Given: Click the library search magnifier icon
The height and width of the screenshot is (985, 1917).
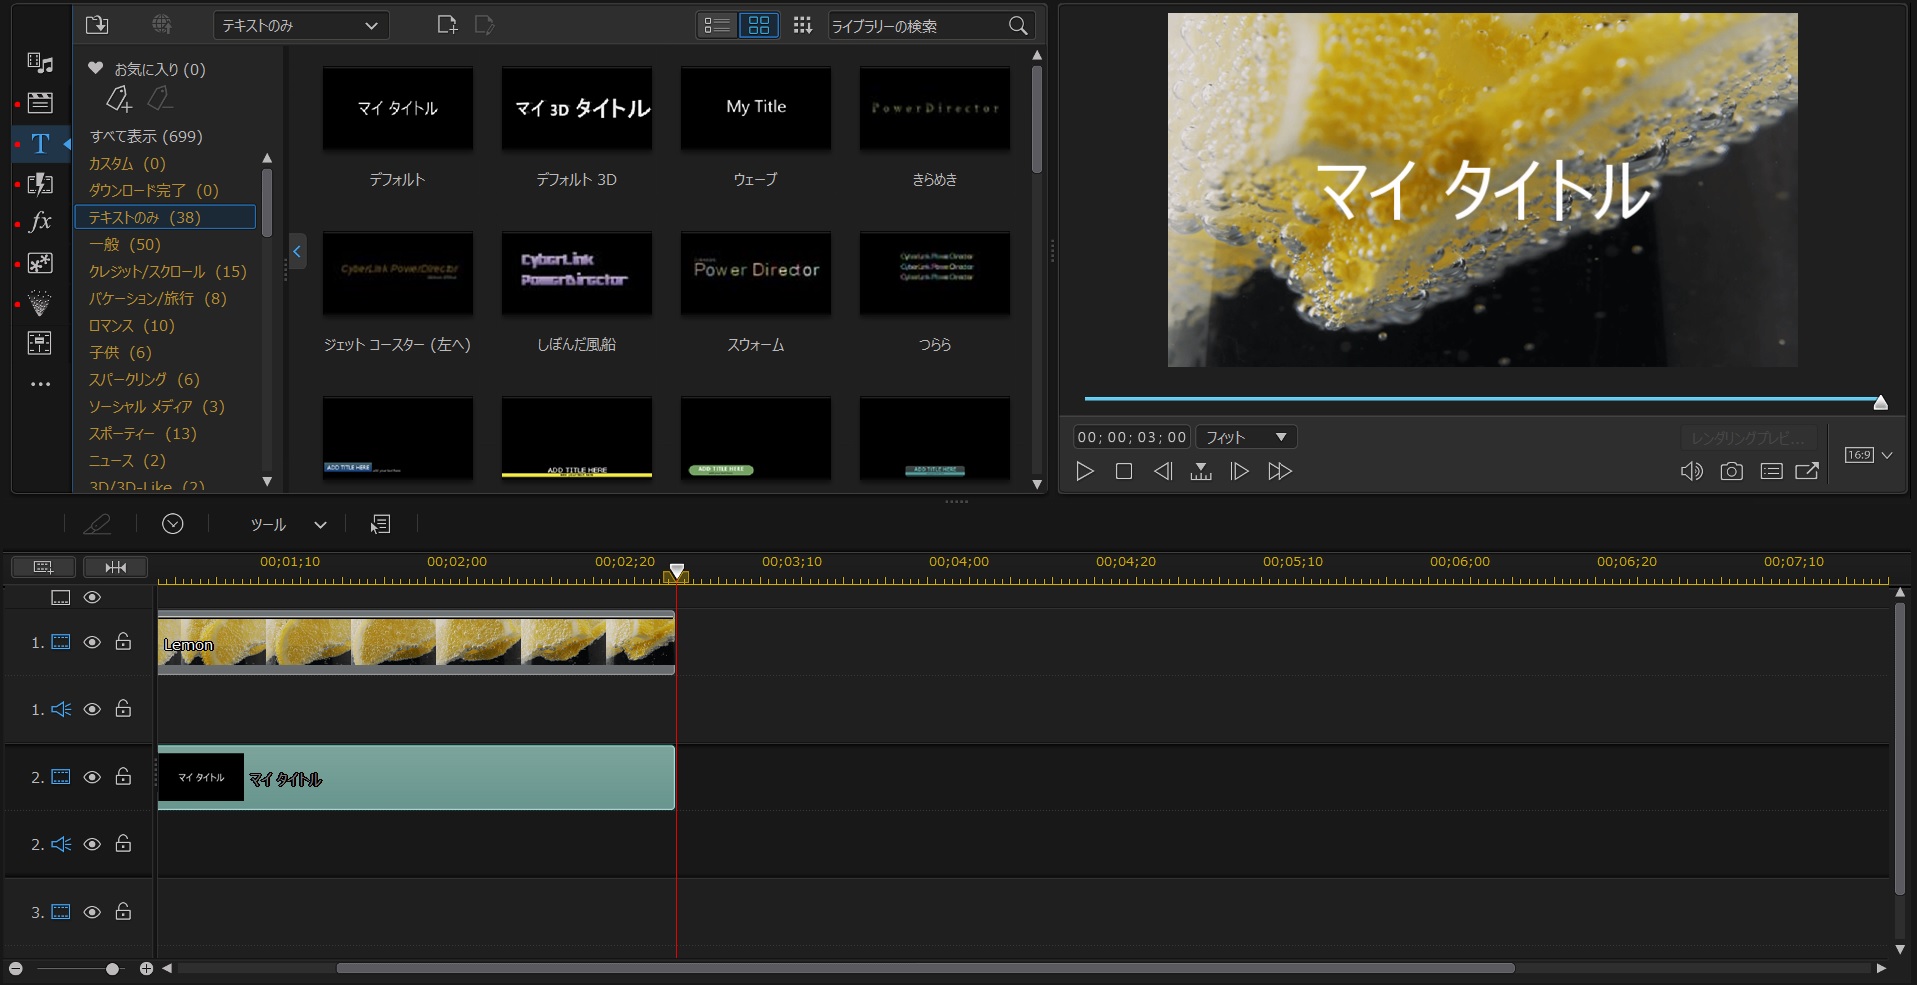Looking at the screenshot, I should pyautogui.click(x=1018, y=26).
